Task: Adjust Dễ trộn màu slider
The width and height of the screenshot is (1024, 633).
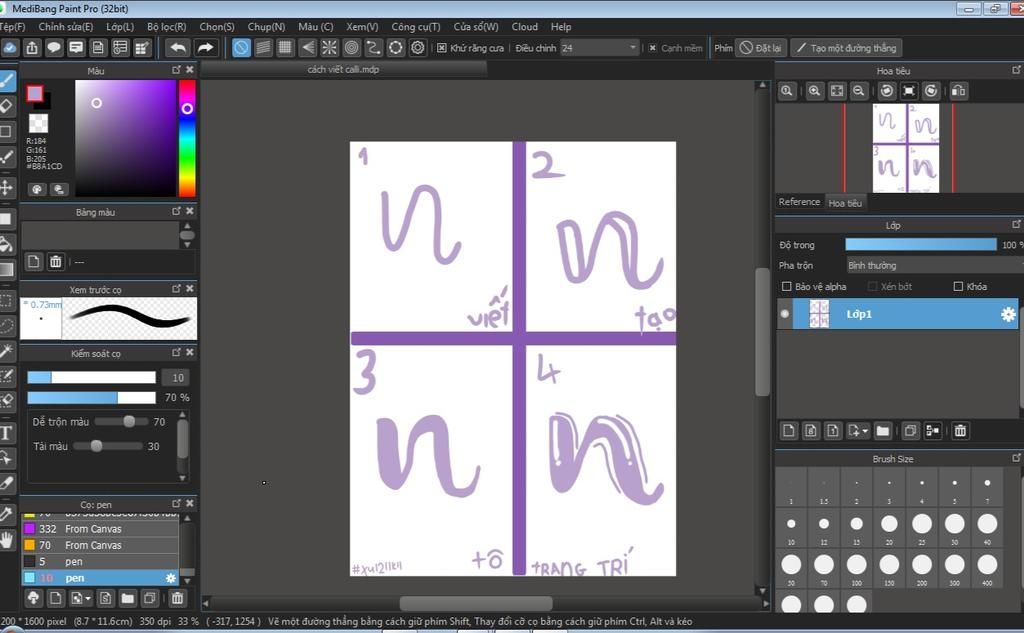Action: [x=121, y=421]
